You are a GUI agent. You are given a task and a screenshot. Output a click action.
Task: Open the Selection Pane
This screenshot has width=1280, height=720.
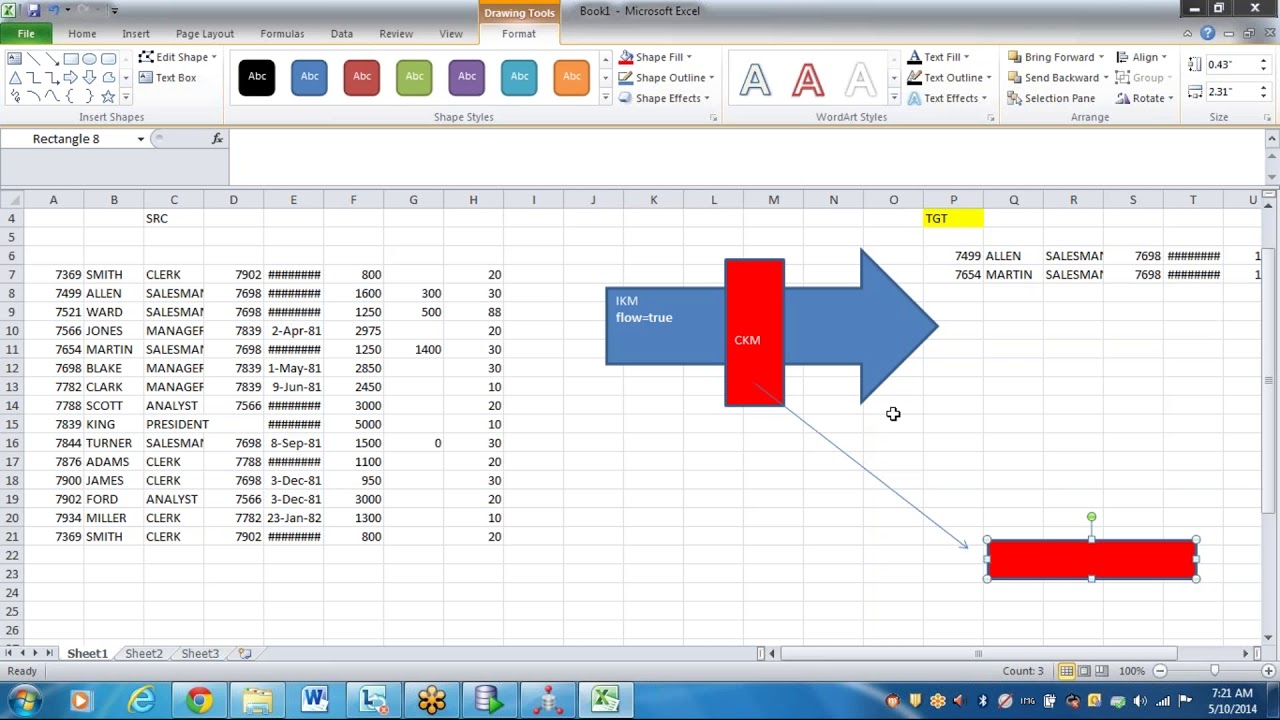tap(1051, 98)
